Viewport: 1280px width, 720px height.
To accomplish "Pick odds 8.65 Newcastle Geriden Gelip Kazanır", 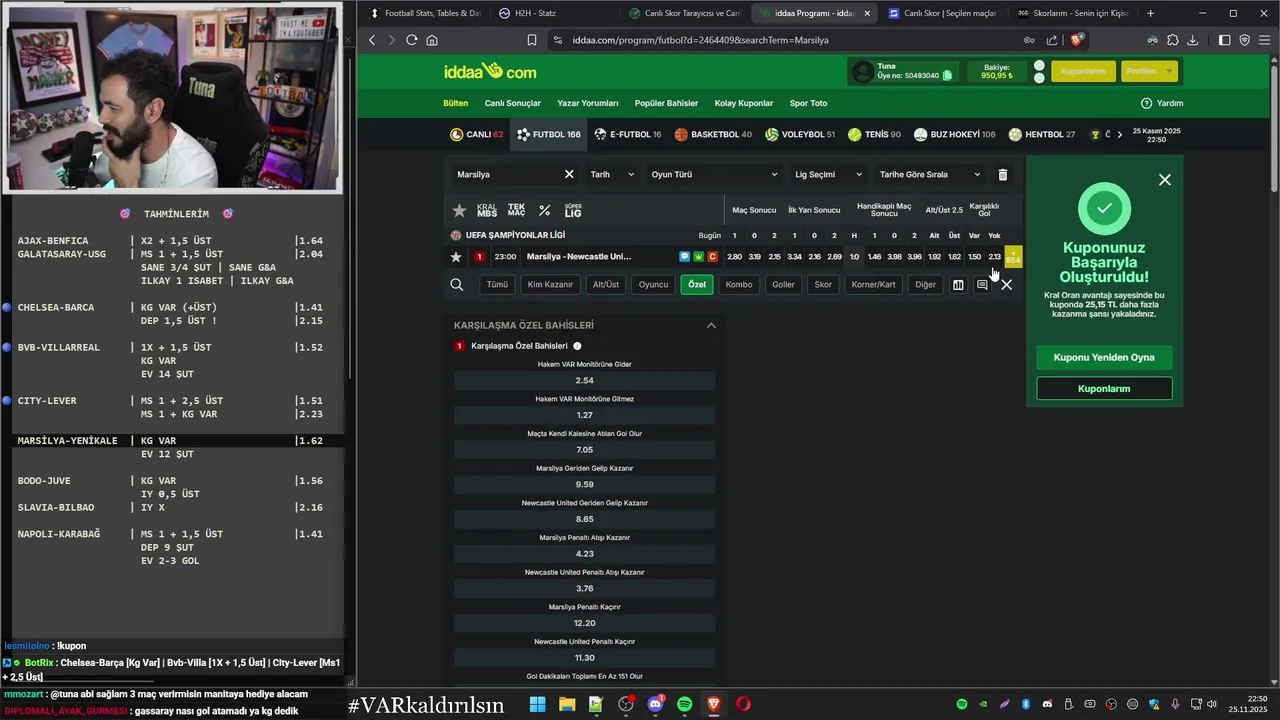I will (x=585, y=519).
